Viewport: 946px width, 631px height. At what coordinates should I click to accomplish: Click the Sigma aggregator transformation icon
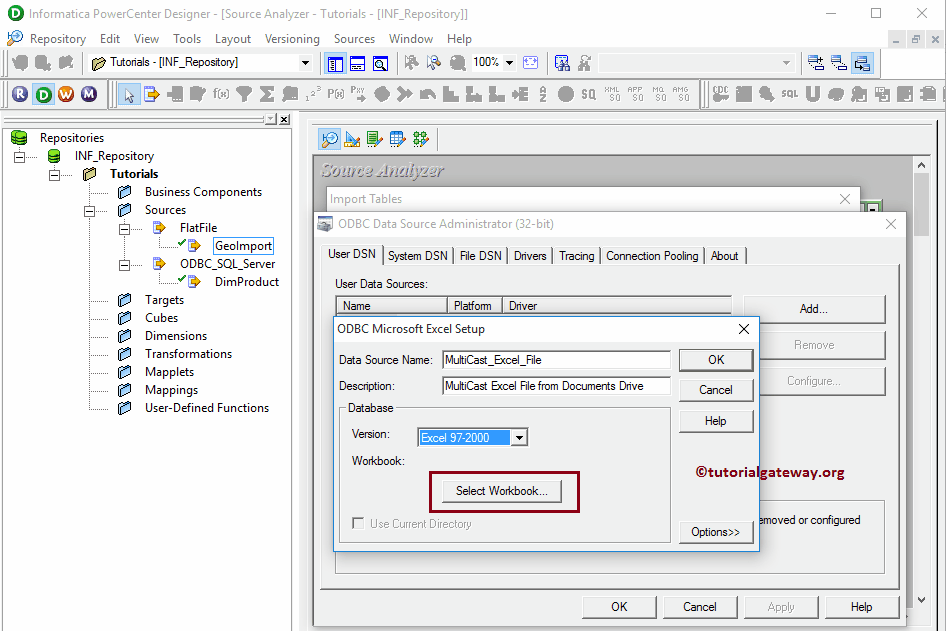[267, 94]
